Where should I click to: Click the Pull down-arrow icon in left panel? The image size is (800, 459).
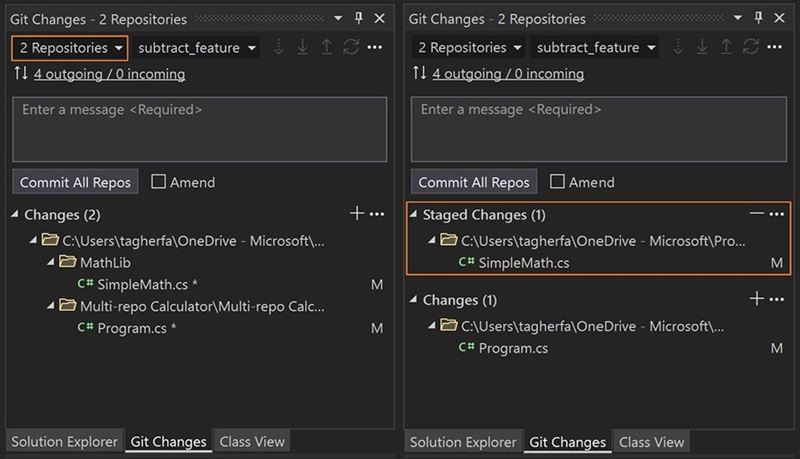[x=303, y=47]
